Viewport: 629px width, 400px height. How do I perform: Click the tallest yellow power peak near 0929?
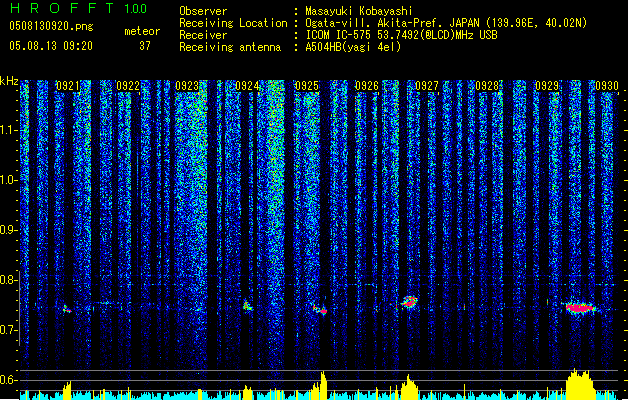[579, 384]
